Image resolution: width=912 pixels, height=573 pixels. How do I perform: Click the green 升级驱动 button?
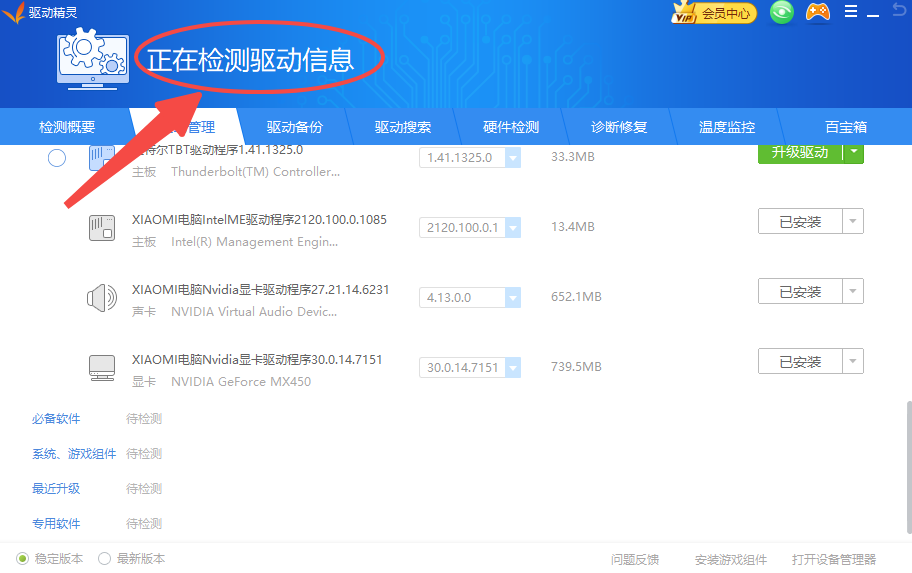(799, 152)
